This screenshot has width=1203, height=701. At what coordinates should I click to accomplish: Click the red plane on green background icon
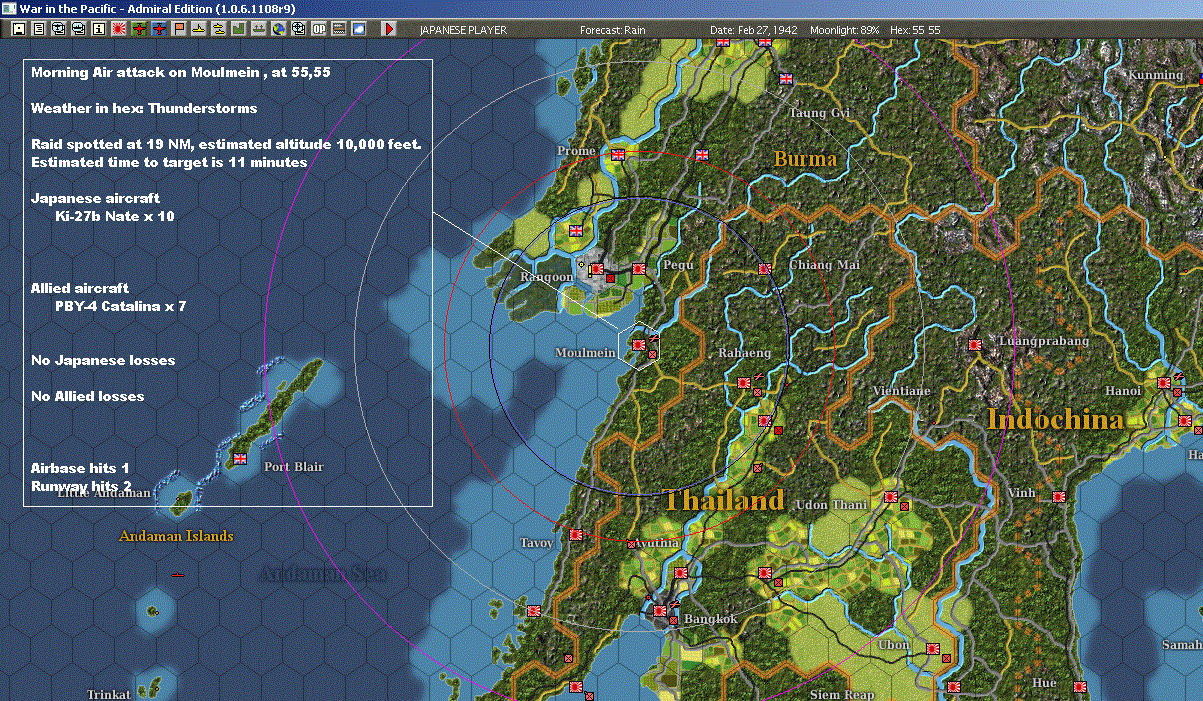tap(138, 29)
